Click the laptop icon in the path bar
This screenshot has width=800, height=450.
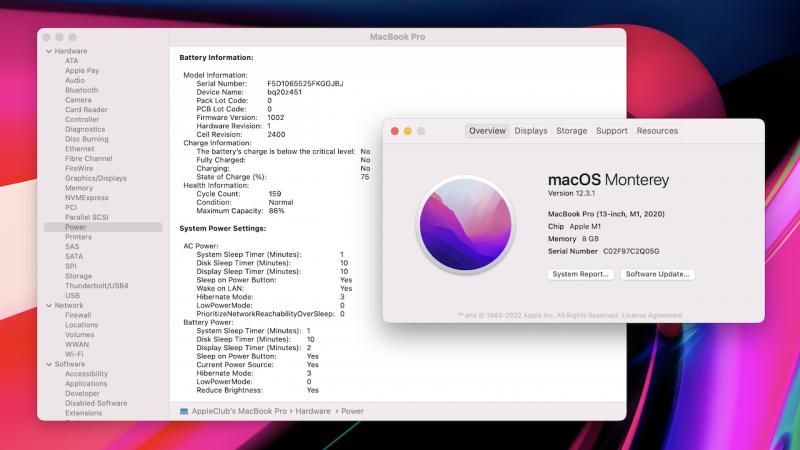pos(184,410)
